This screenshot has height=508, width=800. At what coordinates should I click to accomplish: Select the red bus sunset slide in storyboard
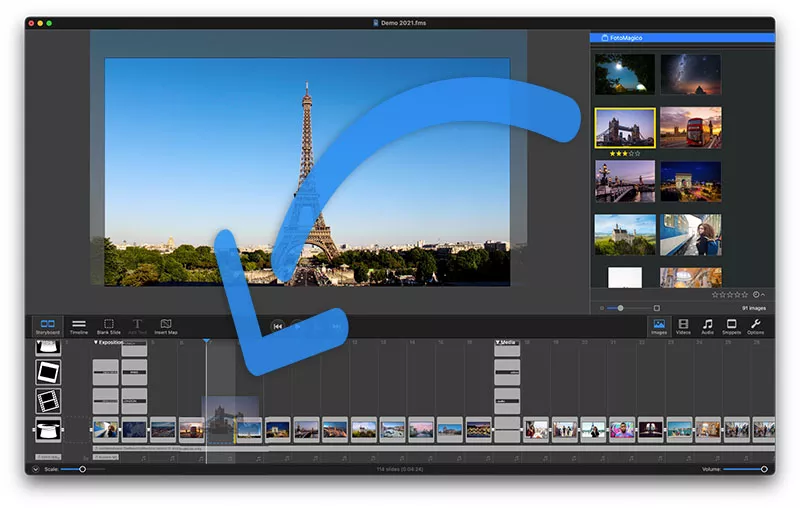click(x=192, y=429)
